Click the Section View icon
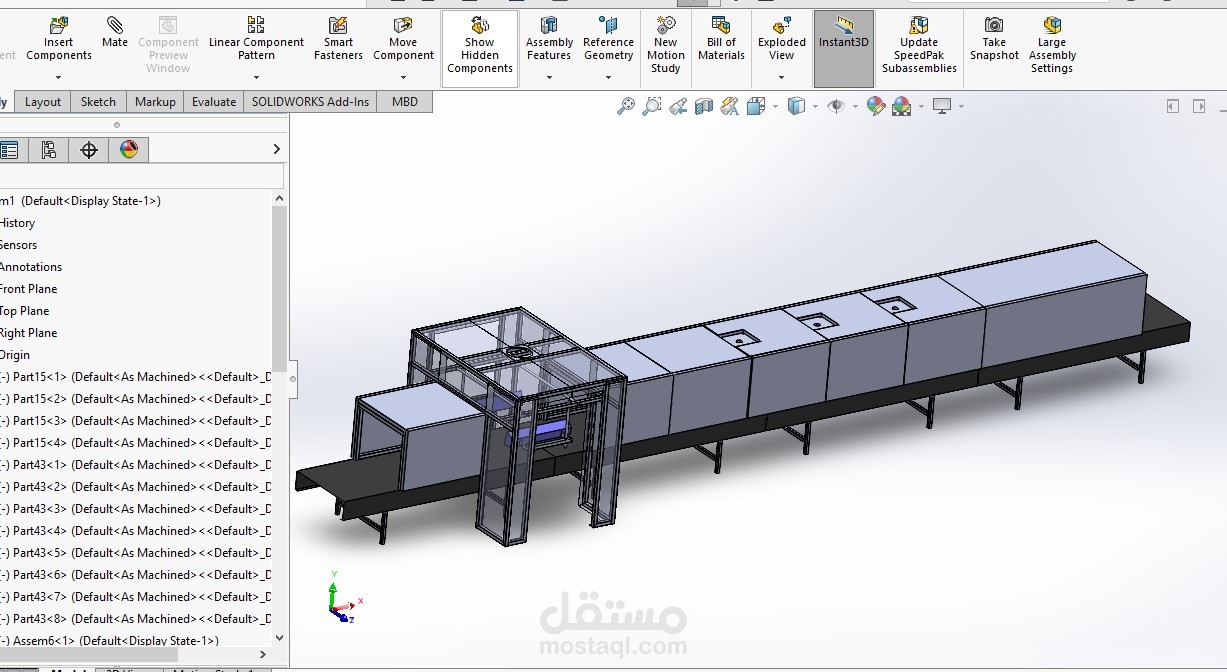The width and height of the screenshot is (1227, 672). click(704, 106)
